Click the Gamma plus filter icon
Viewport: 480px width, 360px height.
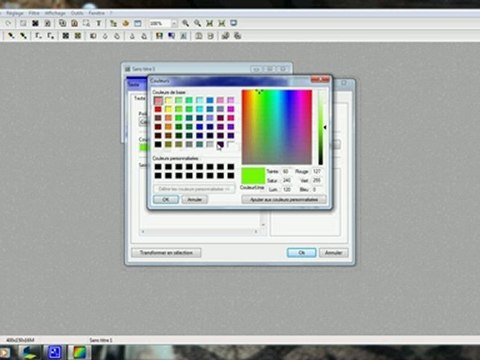point(50,36)
